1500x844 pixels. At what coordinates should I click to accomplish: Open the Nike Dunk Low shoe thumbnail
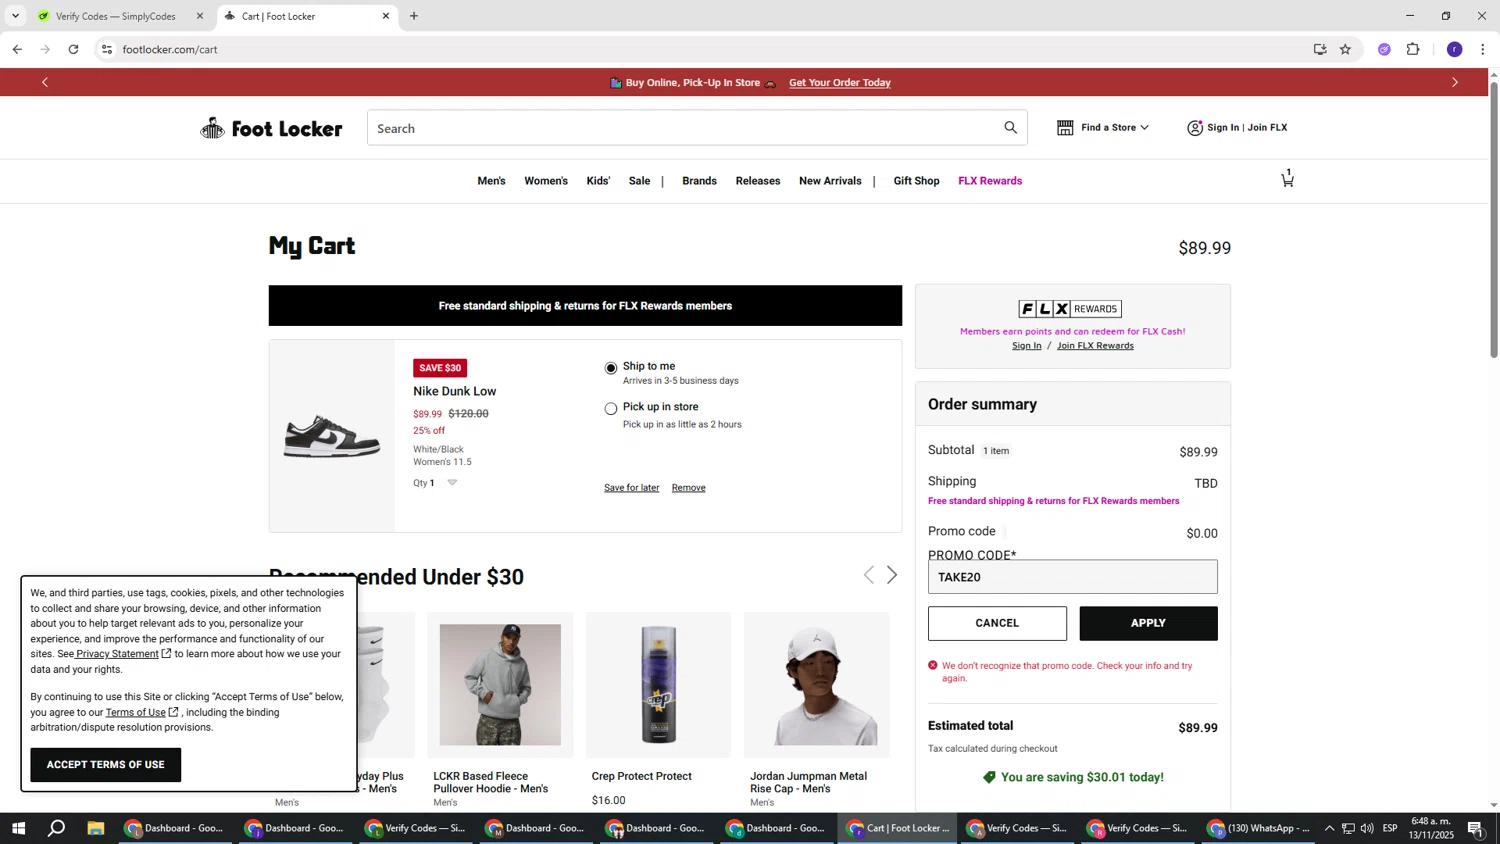pos(332,437)
